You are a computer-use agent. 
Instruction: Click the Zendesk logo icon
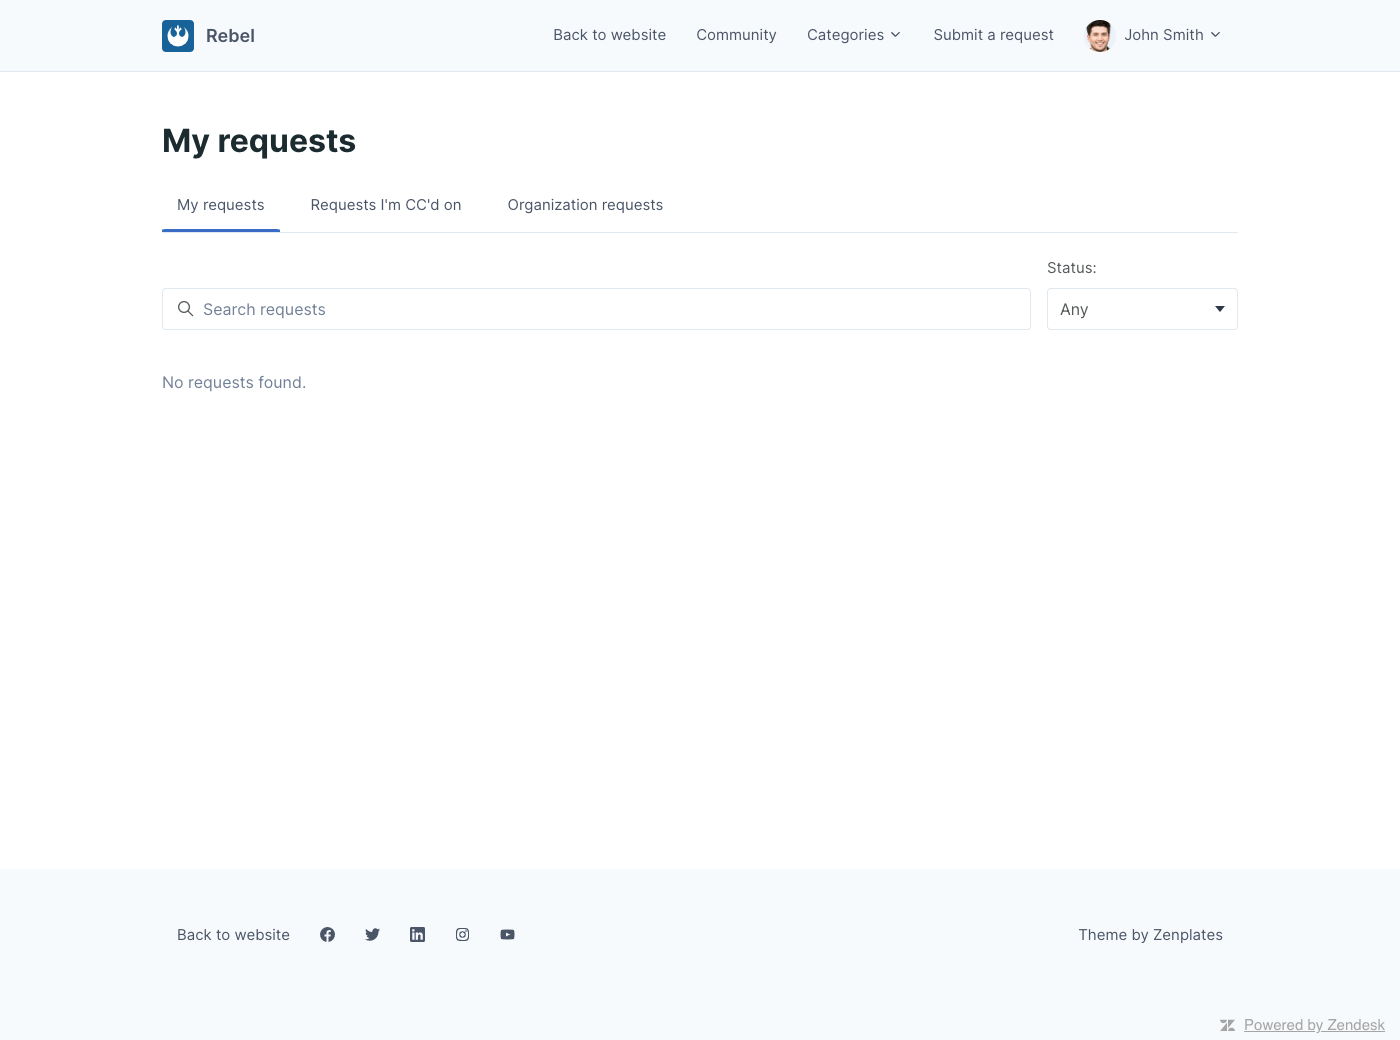pyautogui.click(x=1227, y=1025)
